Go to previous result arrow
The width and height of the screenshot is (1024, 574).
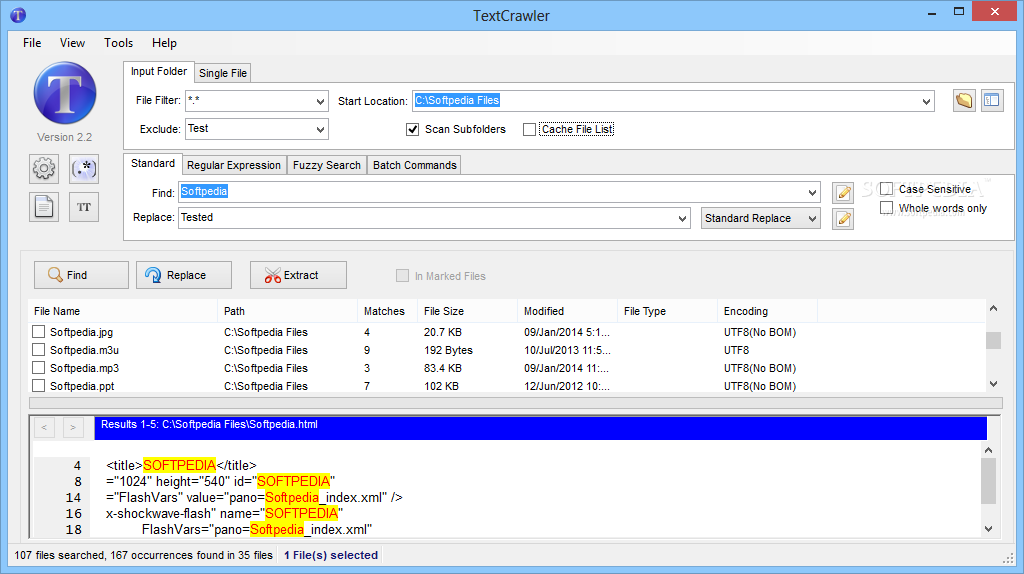44,427
